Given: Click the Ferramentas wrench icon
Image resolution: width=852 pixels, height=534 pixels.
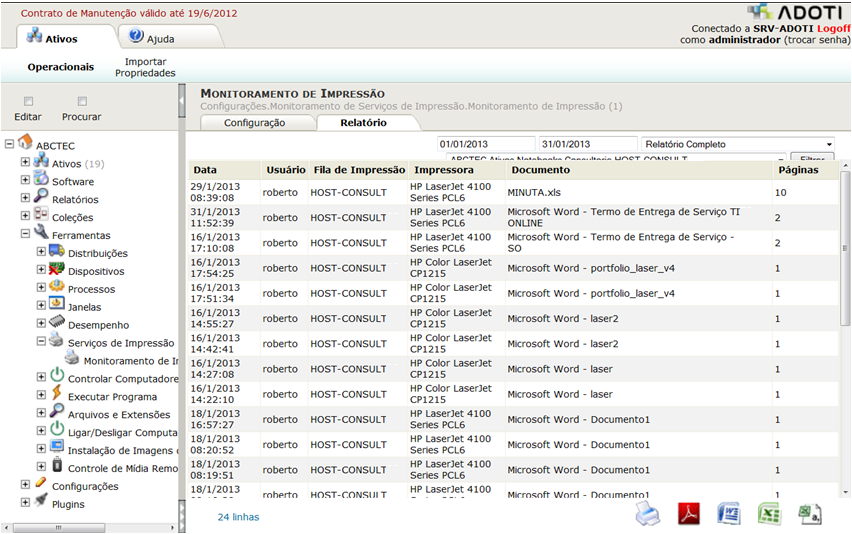Looking at the screenshot, I should click(41, 233).
